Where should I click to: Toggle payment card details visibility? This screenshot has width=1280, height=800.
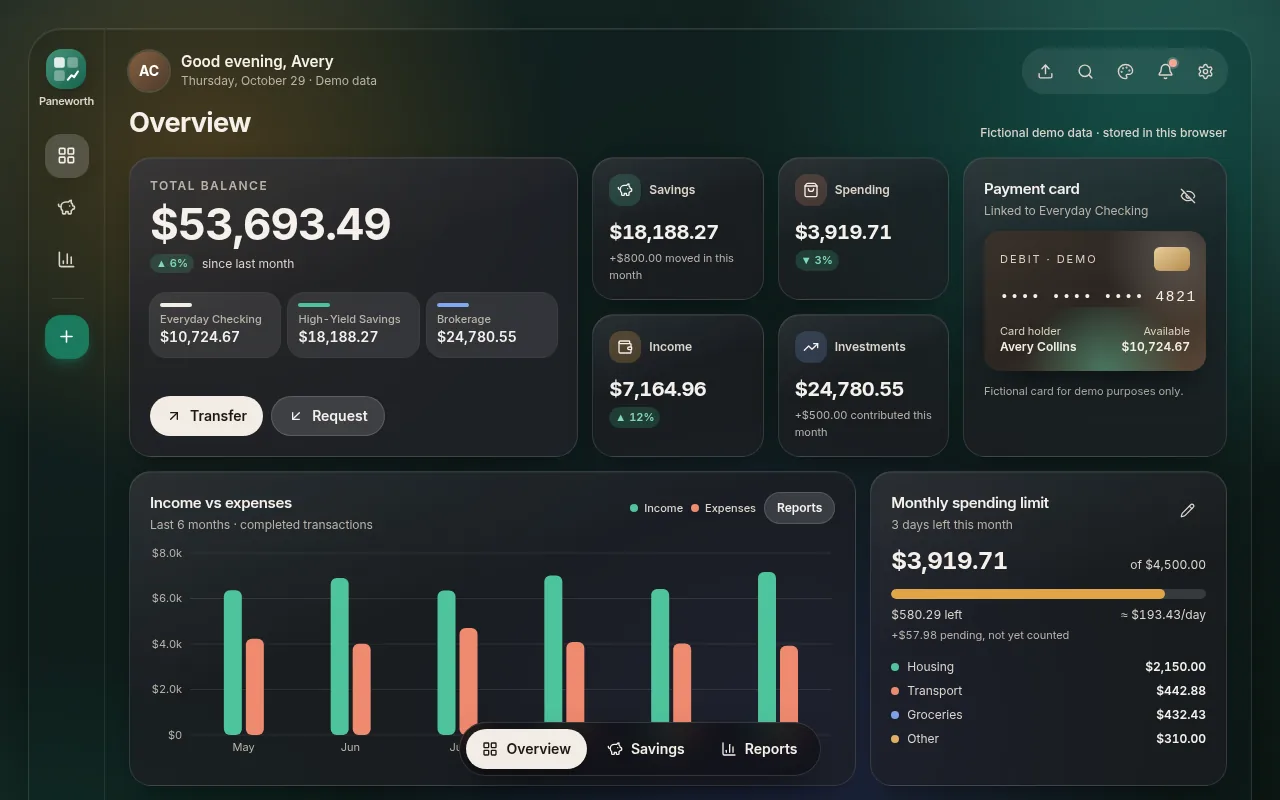(1188, 196)
